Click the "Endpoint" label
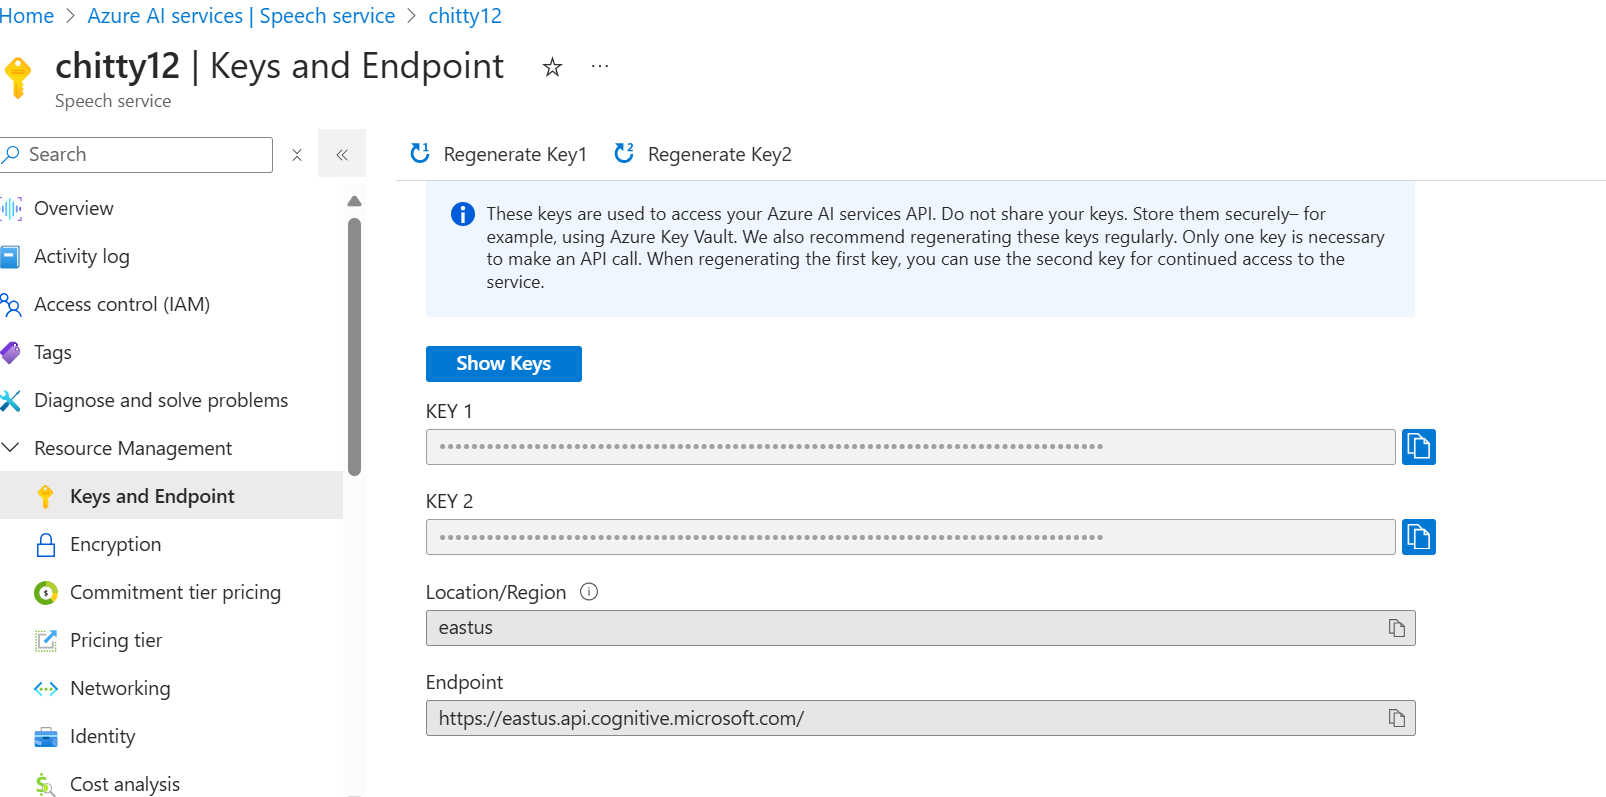The height and width of the screenshot is (797, 1606). click(x=464, y=682)
